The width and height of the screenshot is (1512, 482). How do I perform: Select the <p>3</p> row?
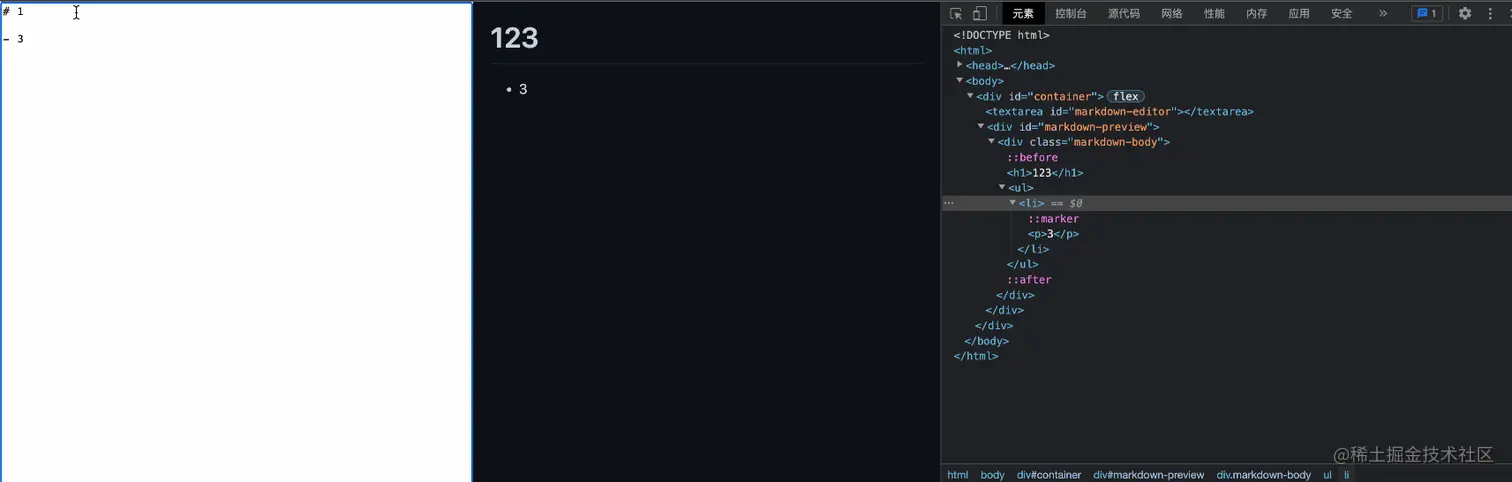pos(1054,234)
